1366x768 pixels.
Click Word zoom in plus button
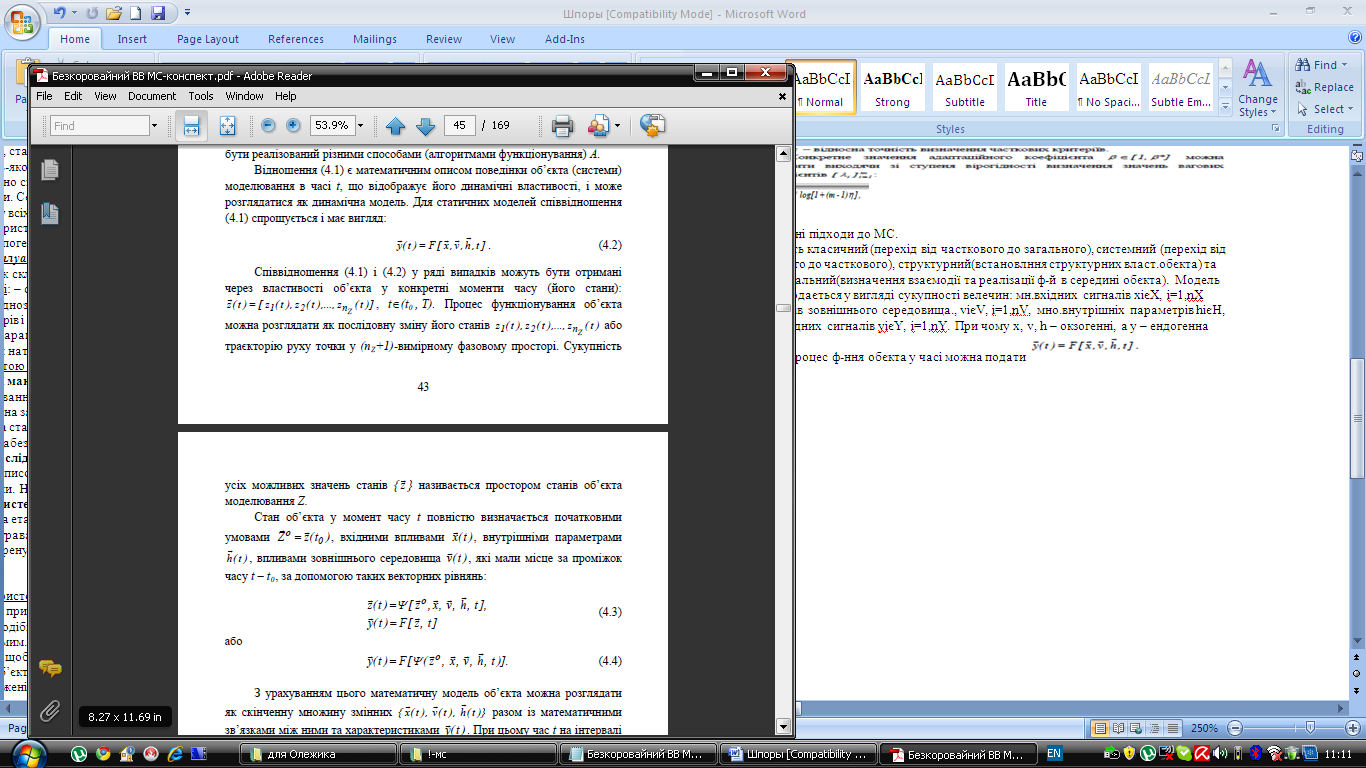(x=1354, y=728)
